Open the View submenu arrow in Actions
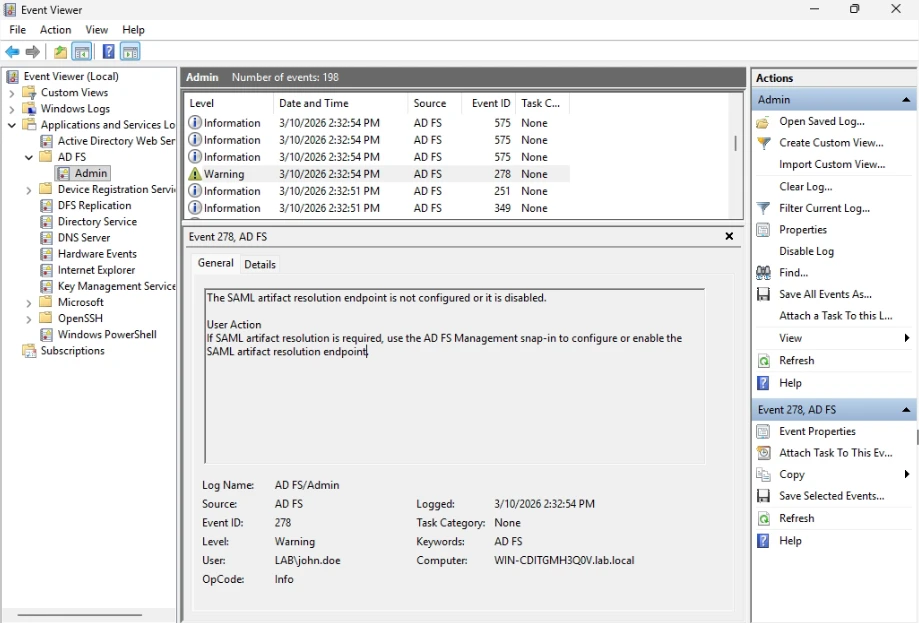The image size is (919, 623). 907,338
